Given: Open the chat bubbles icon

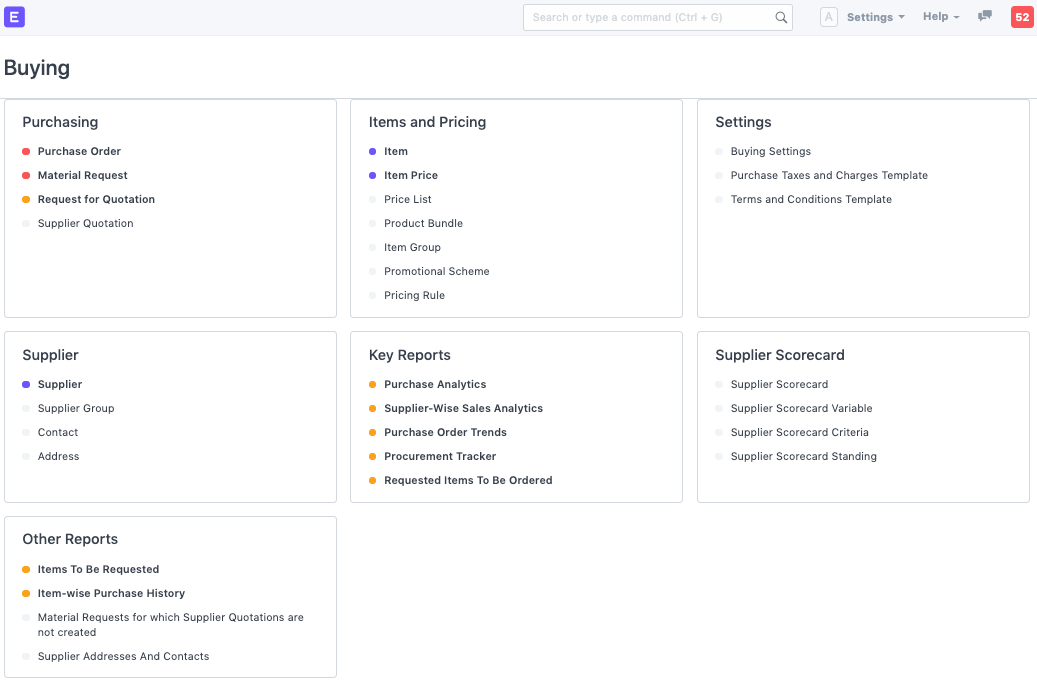Looking at the screenshot, I should pyautogui.click(x=985, y=17).
